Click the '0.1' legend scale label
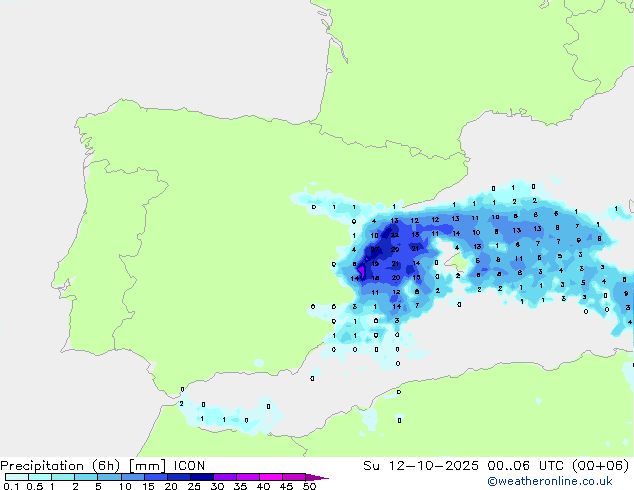Image resolution: width=634 pixels, height=490 pixels. (11, 486)
